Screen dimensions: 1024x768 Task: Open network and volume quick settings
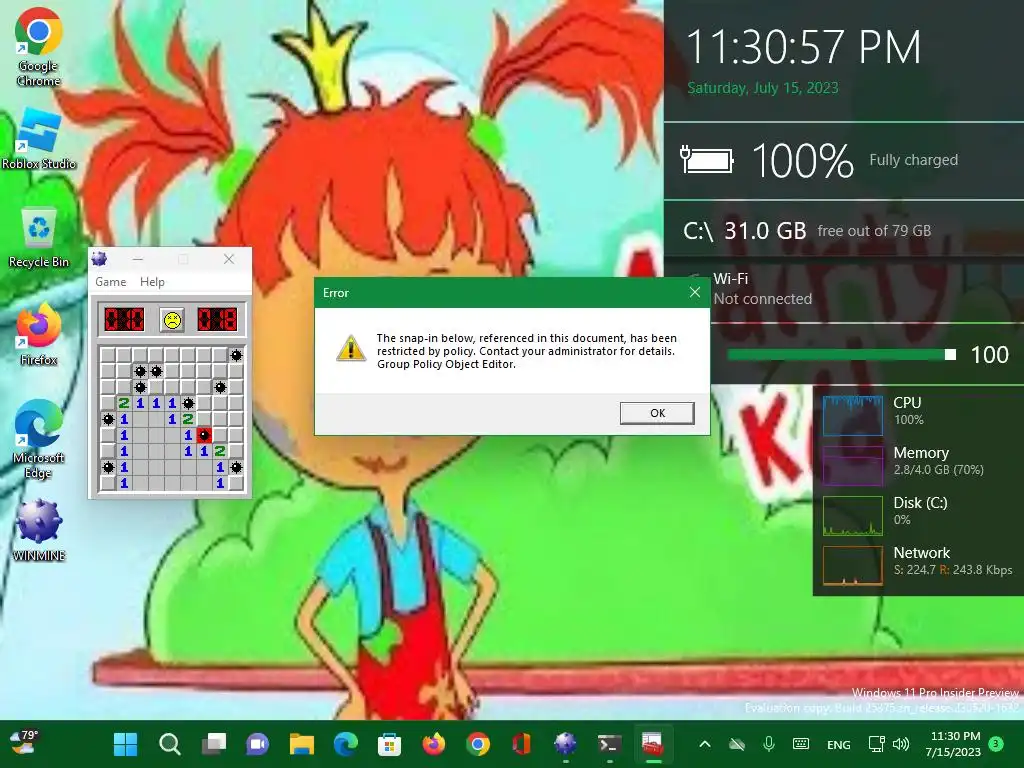point(888,744)
